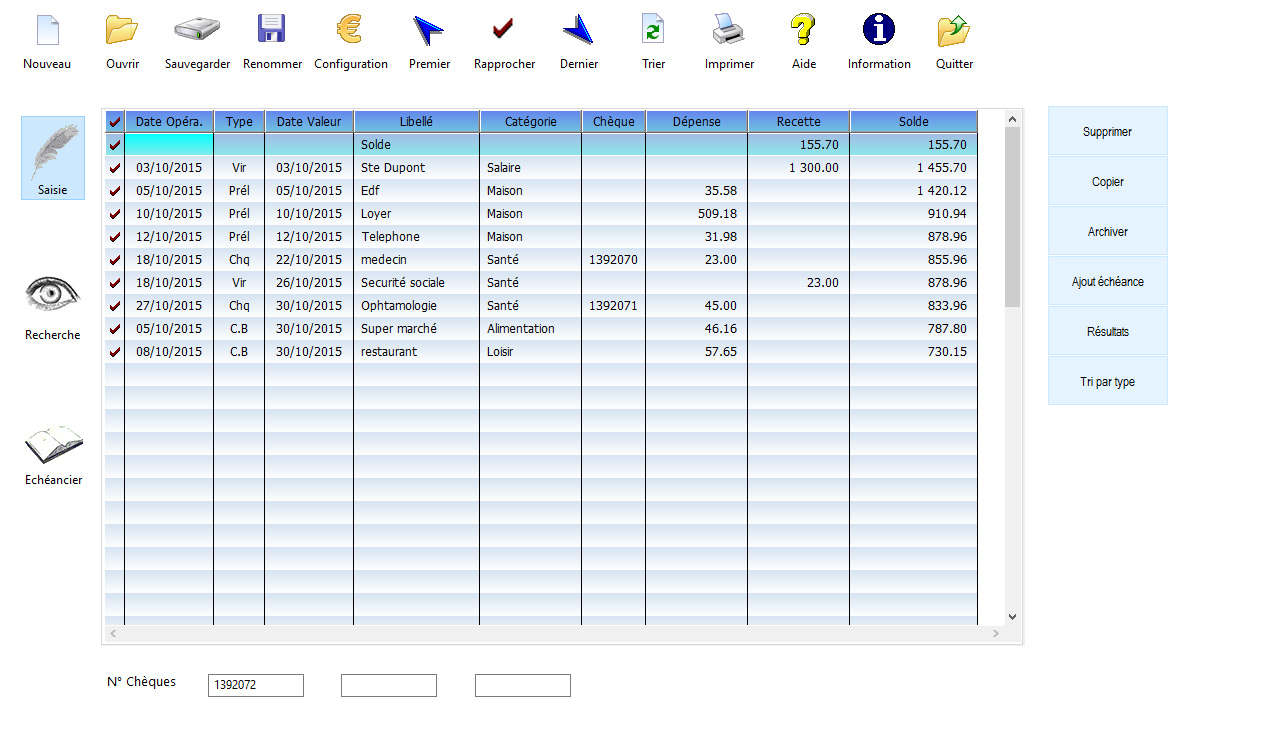Open Configuration with the euro icon
1280x730 pixels.
click(350, 30)
